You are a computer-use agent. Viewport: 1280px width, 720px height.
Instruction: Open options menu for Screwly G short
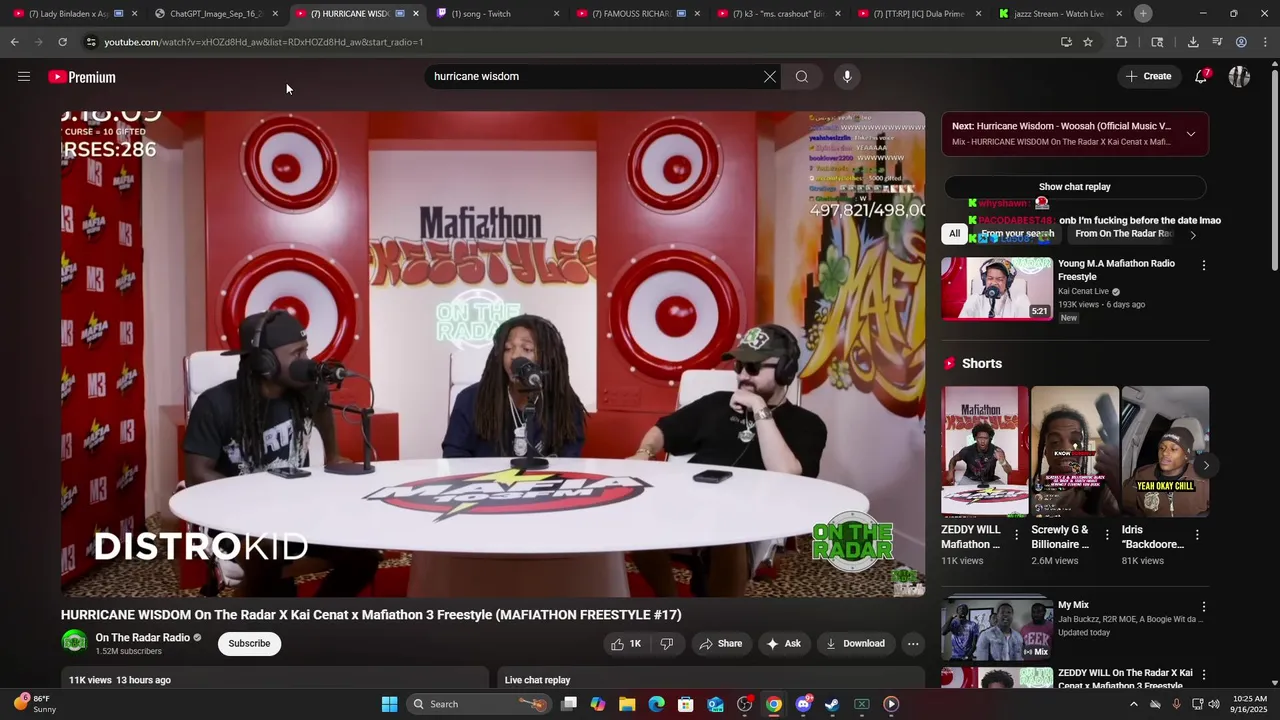(x=1106, y=535)
